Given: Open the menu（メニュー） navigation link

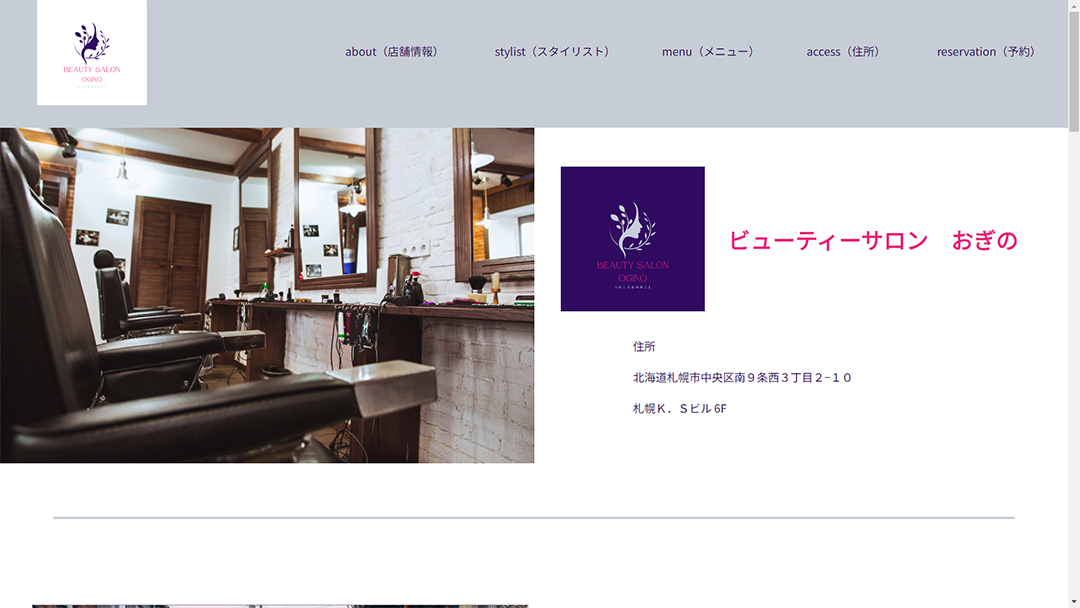Looking at the screenshot, I should click(x=710, y=52).
